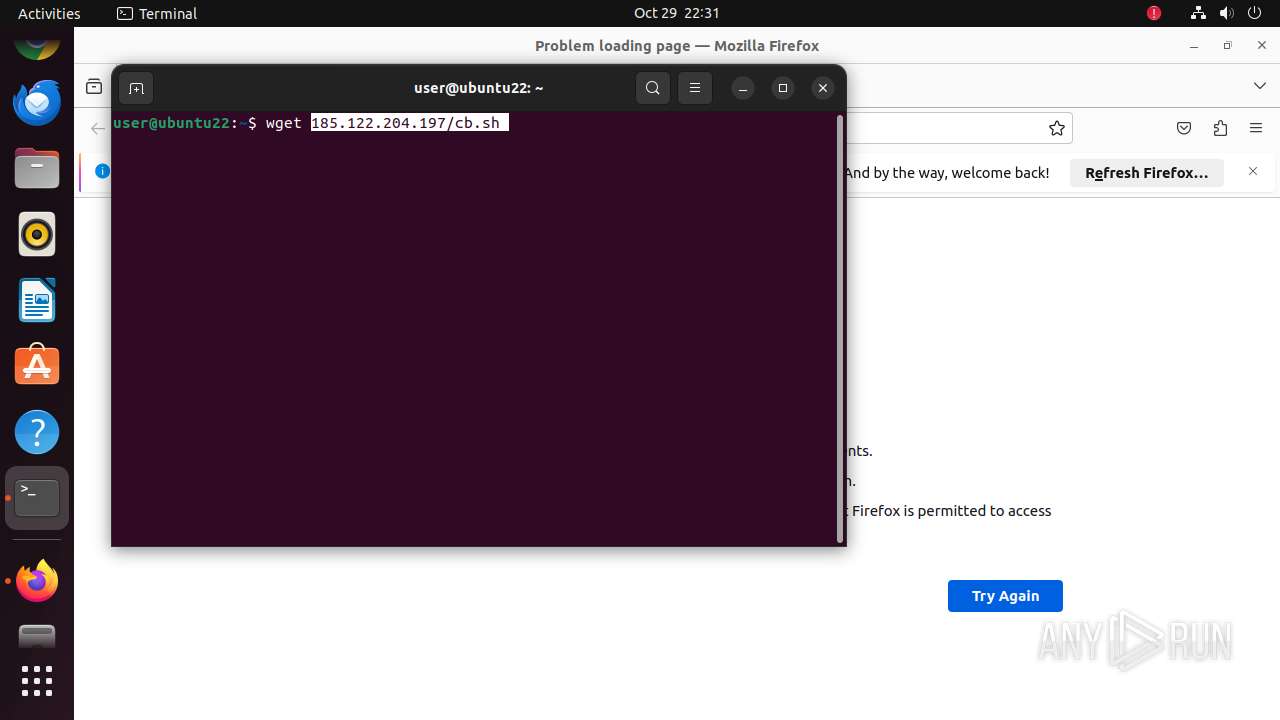Open Ubuntu Software from dock

37,366
